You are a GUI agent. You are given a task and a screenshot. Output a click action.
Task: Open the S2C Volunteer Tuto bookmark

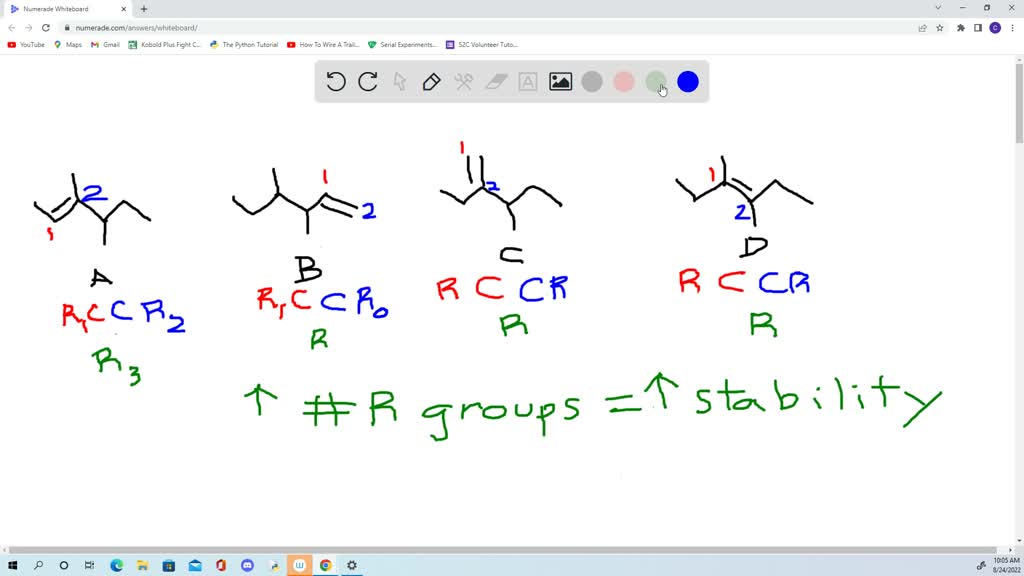485,44
